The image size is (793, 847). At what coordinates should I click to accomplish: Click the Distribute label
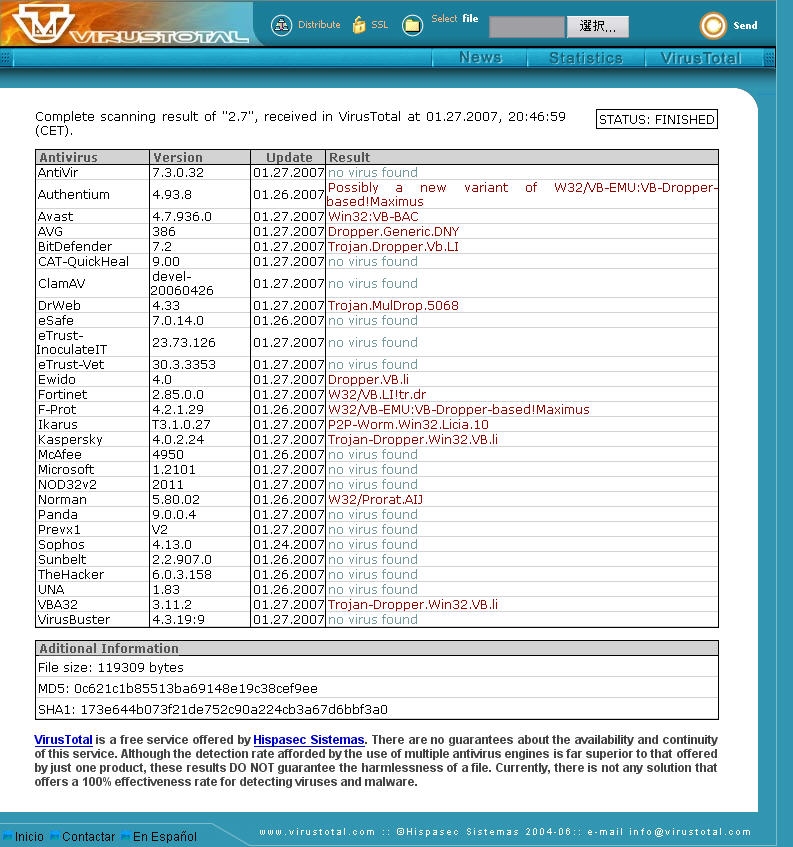pyautogui.click(x=319, y=24)
